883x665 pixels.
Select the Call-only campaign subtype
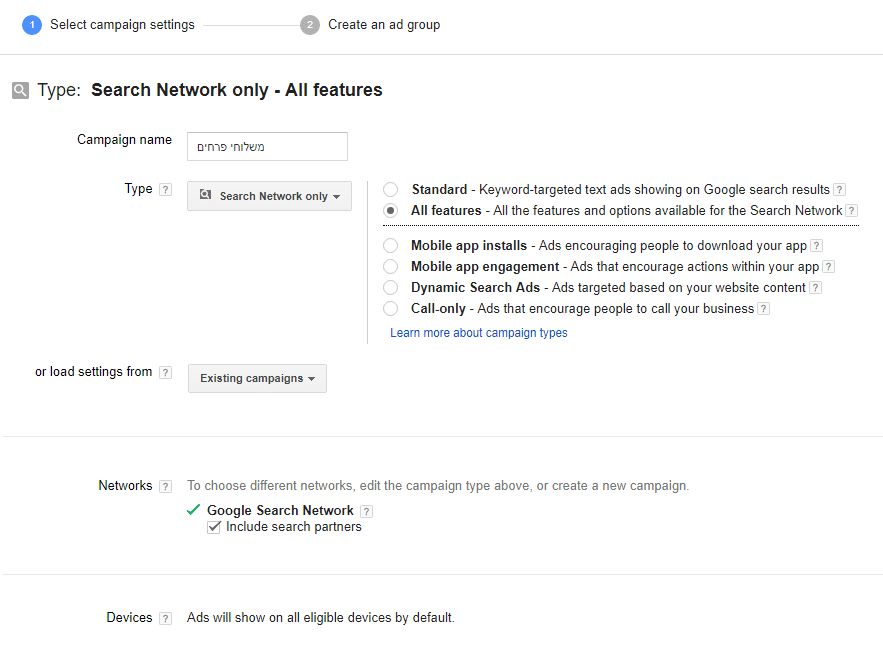click(x=390, y=309)
